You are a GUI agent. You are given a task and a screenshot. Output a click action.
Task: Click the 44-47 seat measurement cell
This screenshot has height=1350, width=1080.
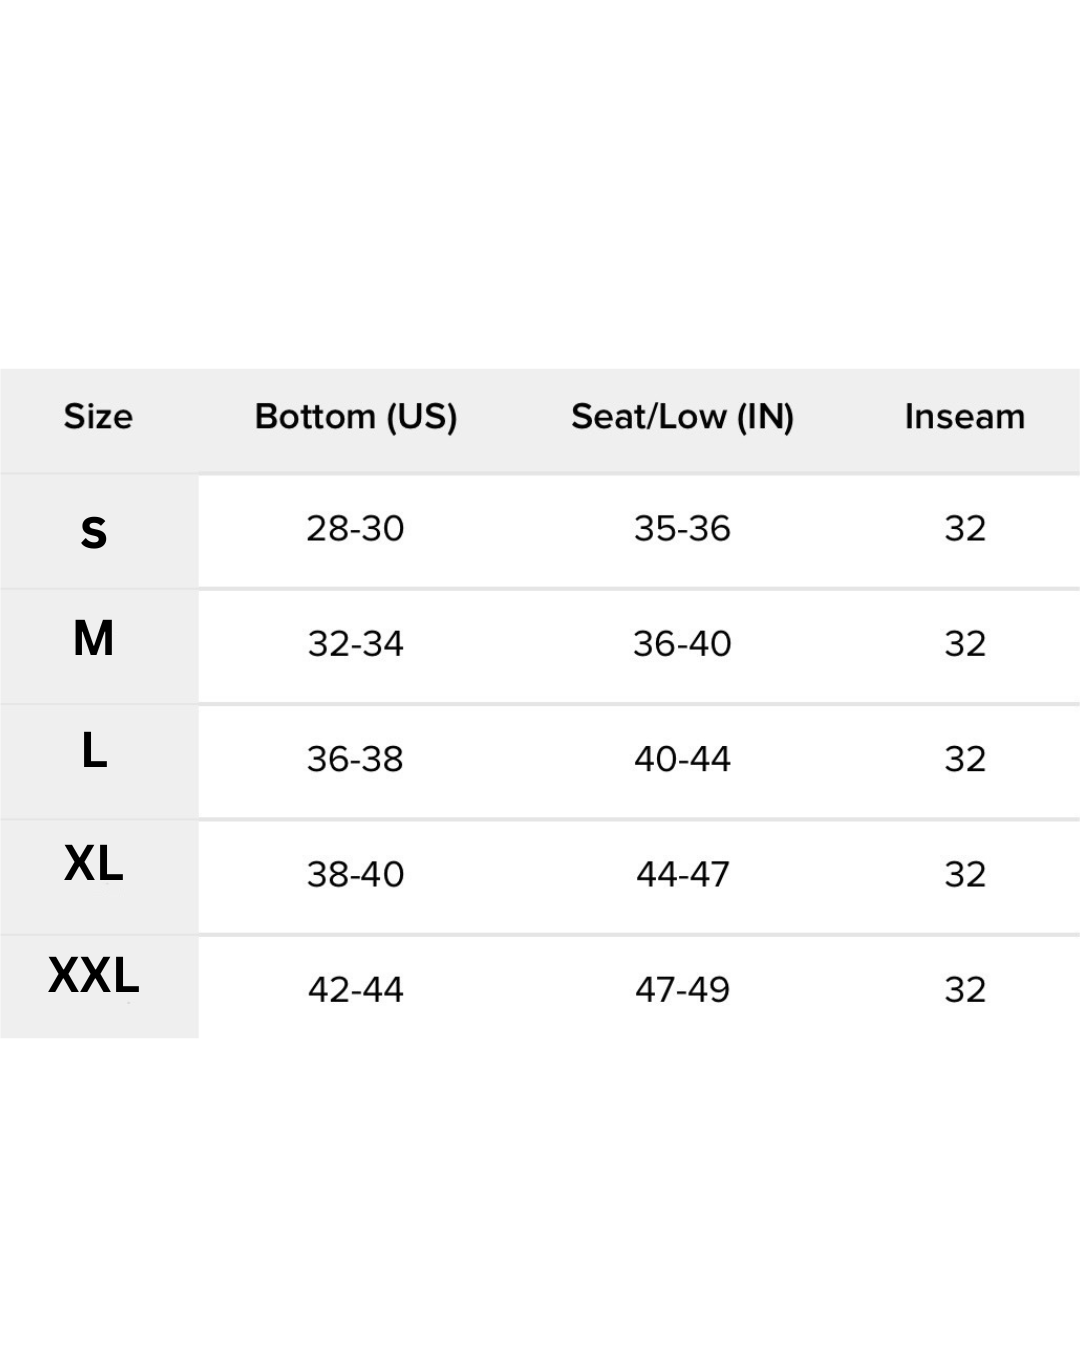coord(682,874)
